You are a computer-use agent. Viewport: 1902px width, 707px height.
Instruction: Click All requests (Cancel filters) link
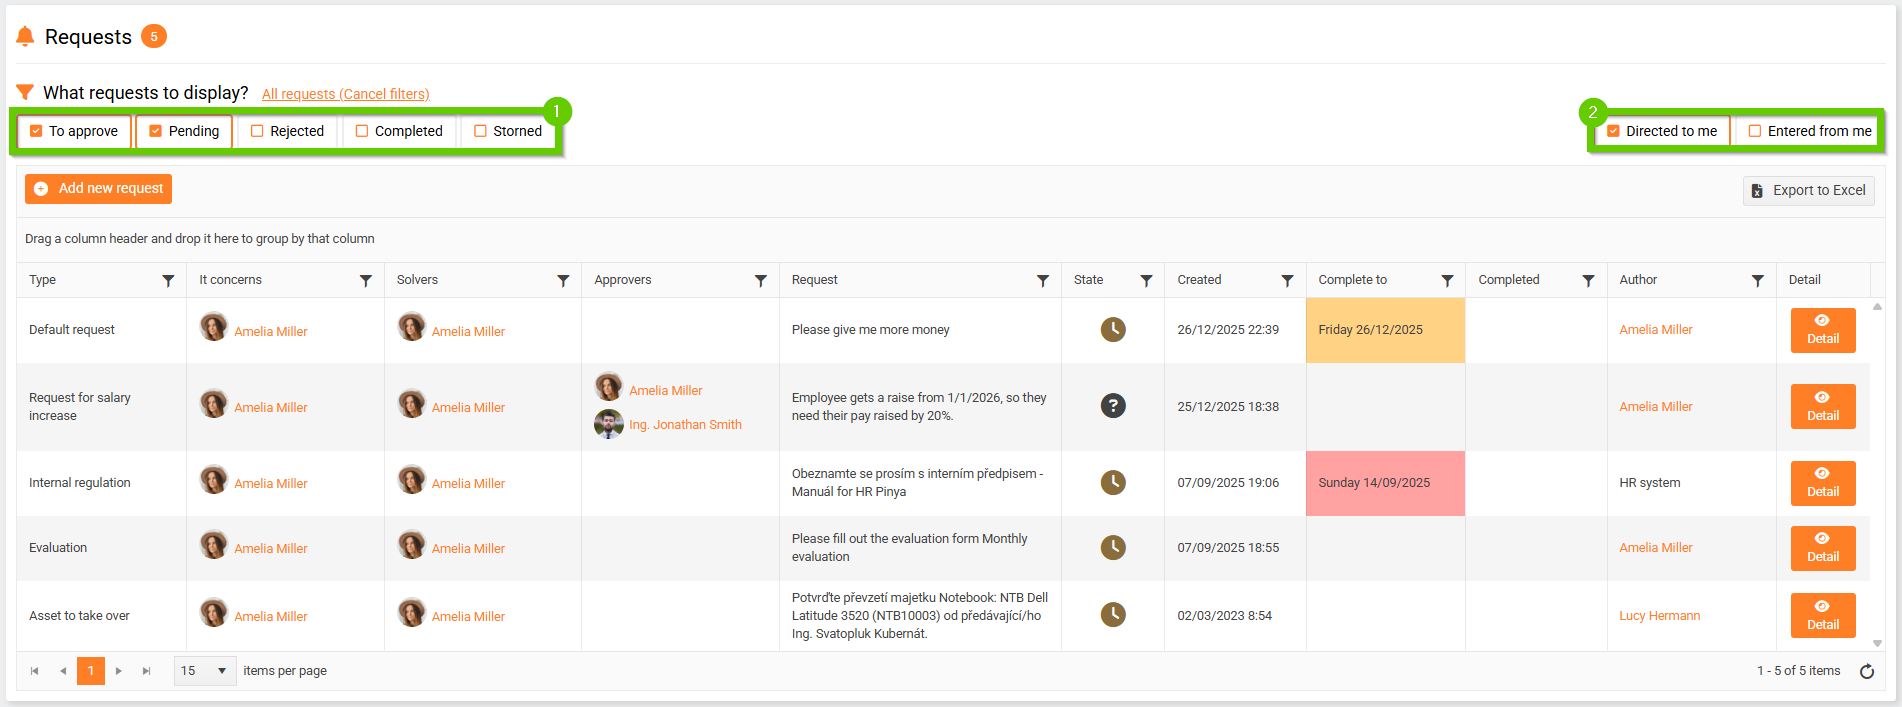click(x=345, y=94)
